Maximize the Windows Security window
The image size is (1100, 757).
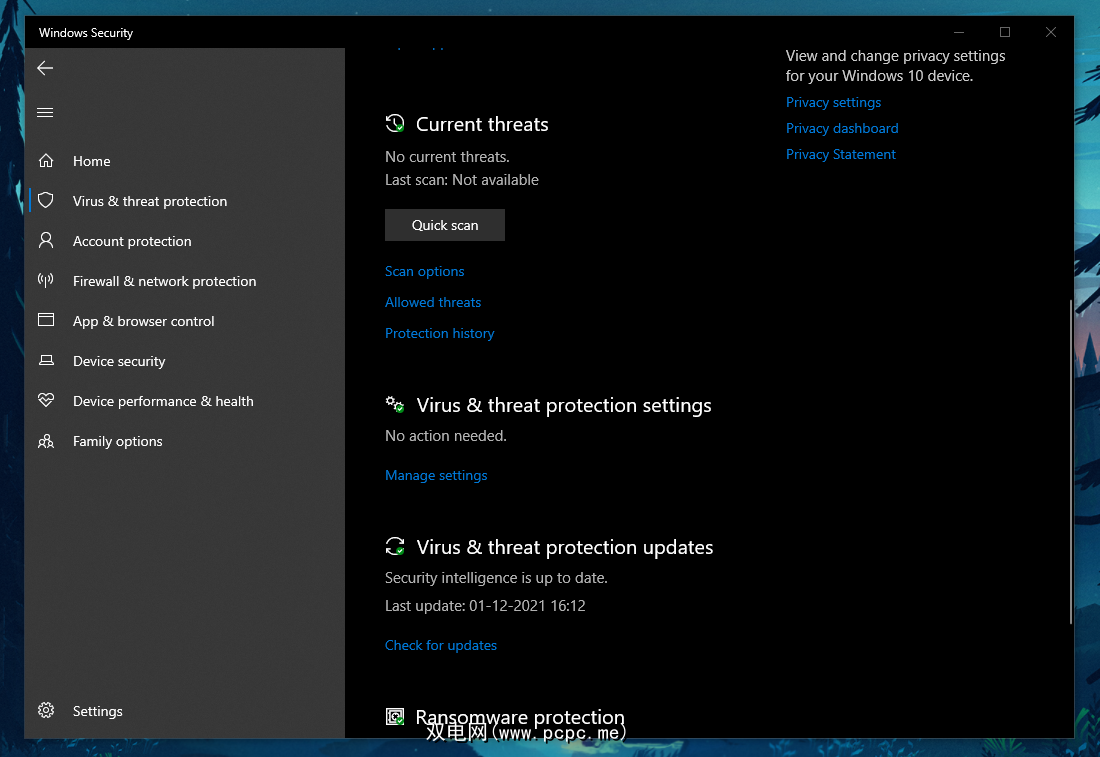(1005, 32)
